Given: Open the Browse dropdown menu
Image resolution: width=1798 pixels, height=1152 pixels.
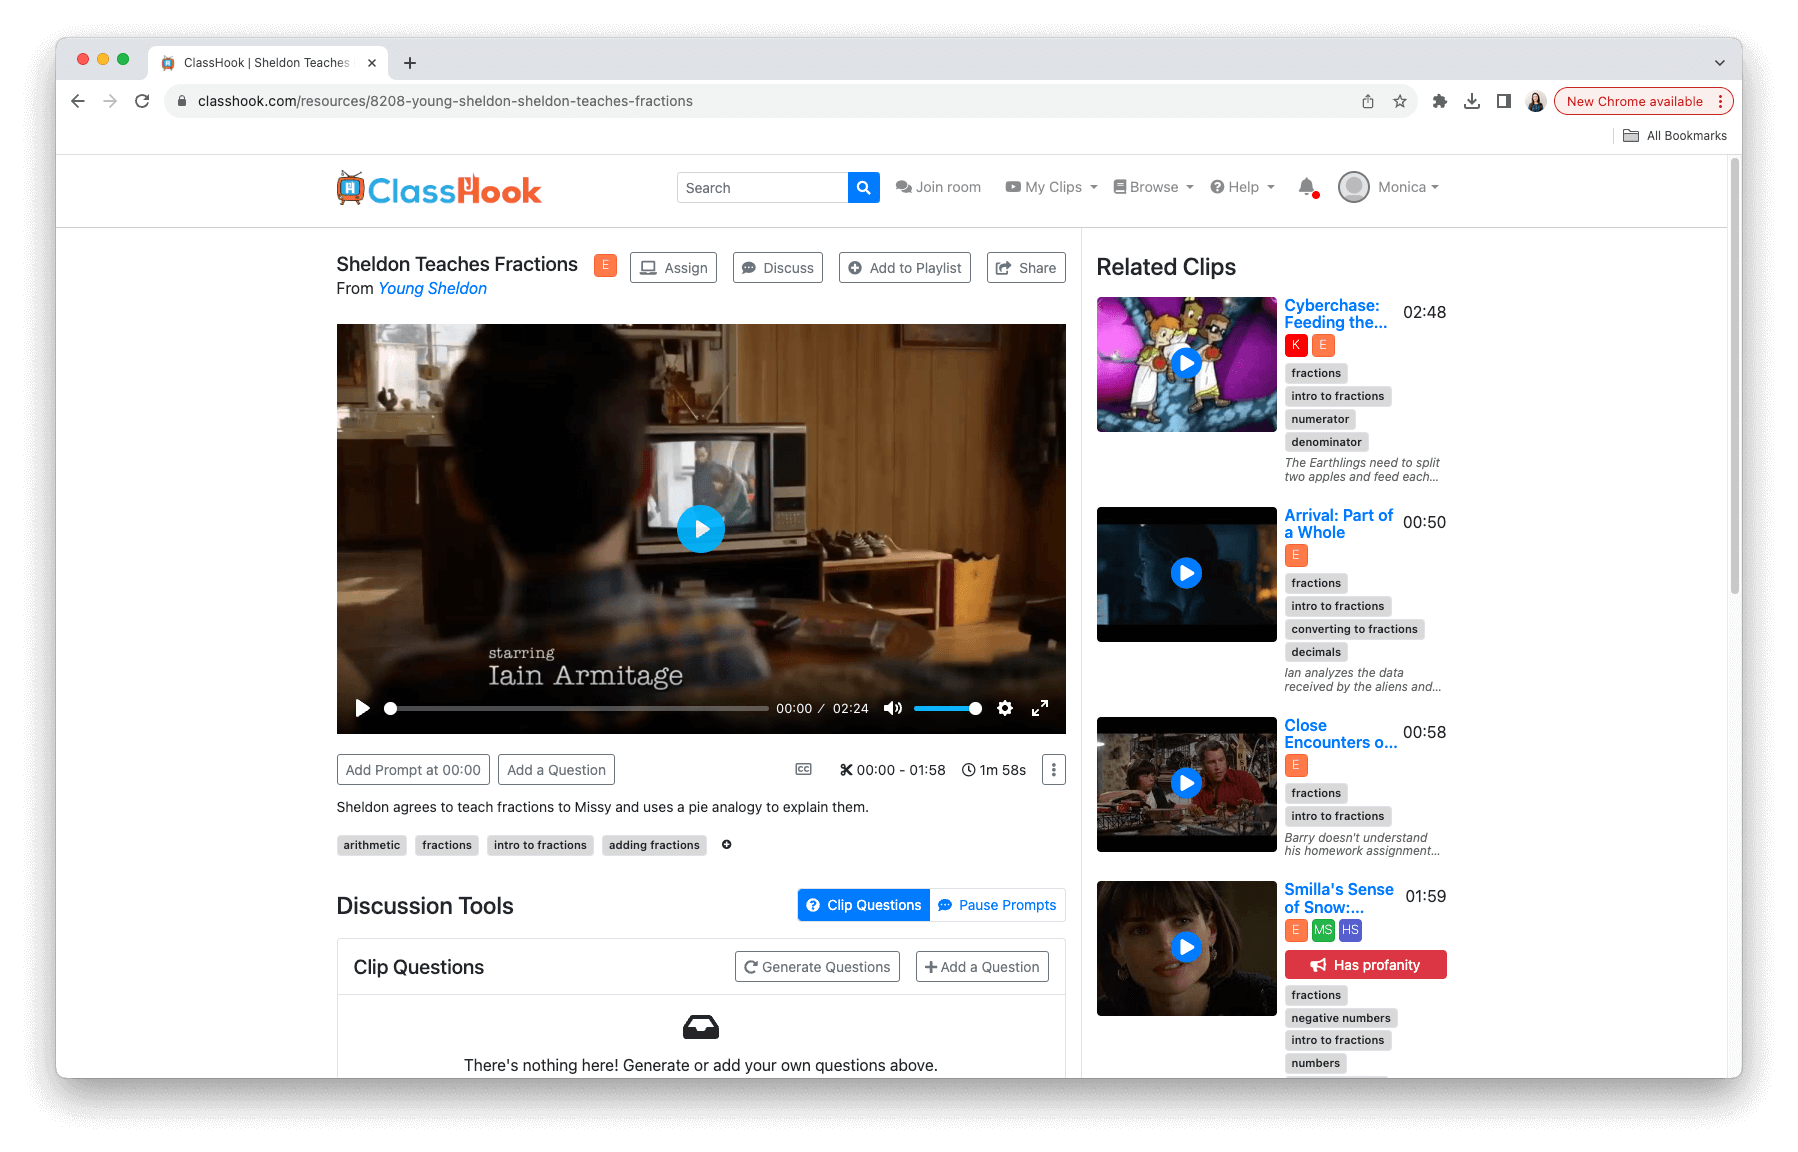Looking at the screenshot, I should 1153,187.
